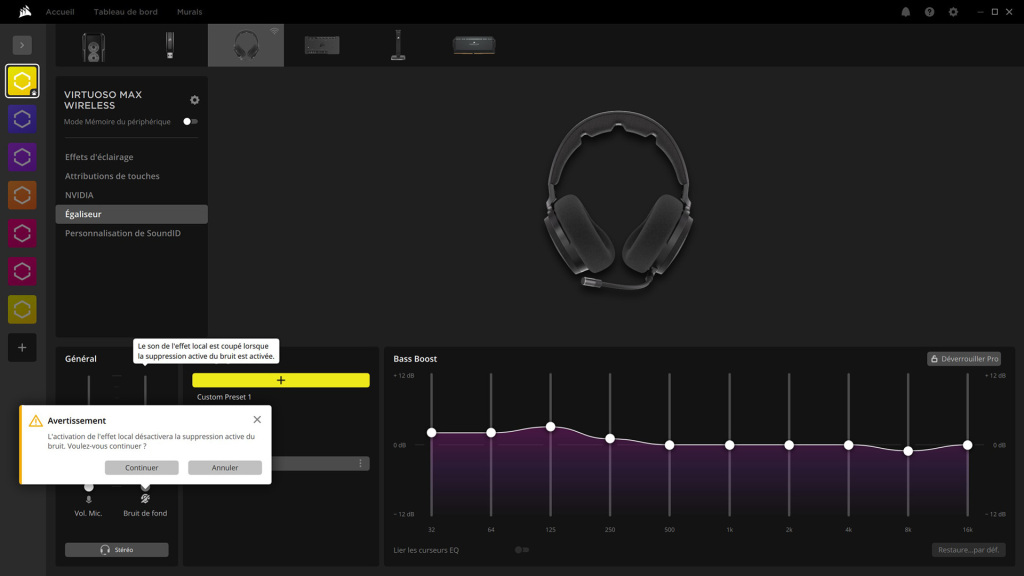The height and width of the screenshot is (576, 1024).
Task: Close the Avertissement dialog
Action: pos(257,420)
